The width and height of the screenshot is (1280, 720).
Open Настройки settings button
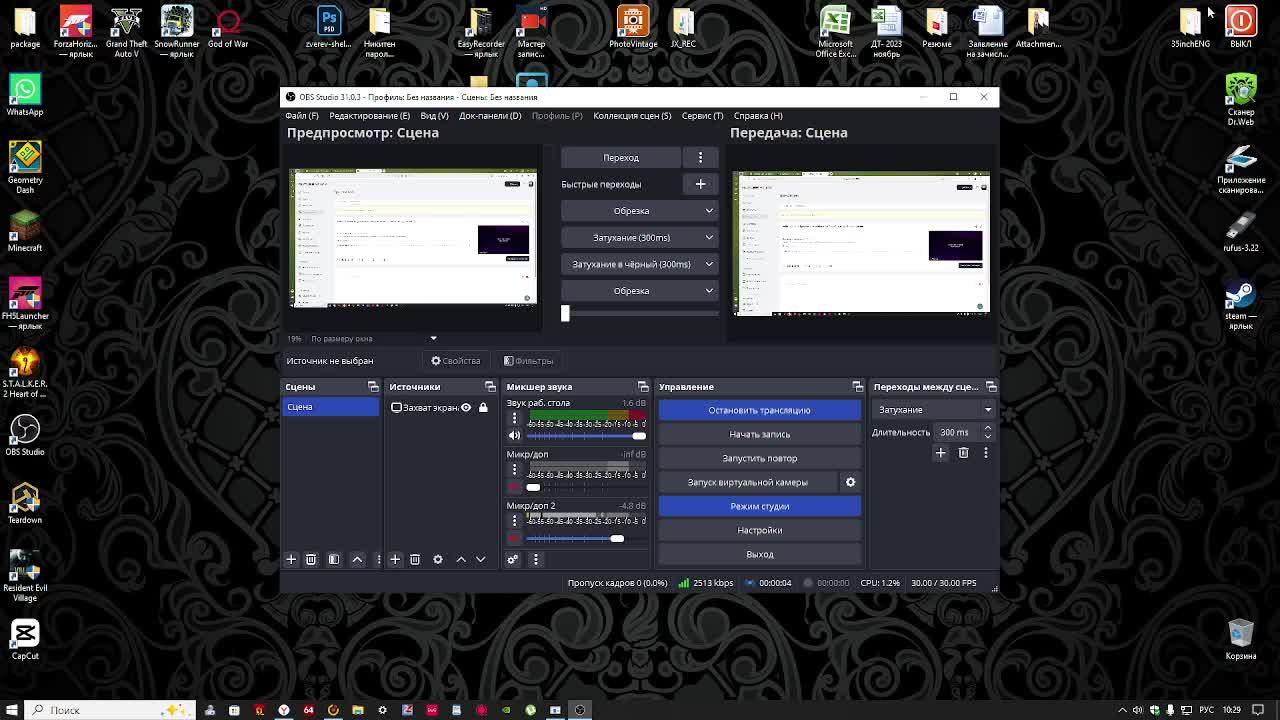[760, 530]
